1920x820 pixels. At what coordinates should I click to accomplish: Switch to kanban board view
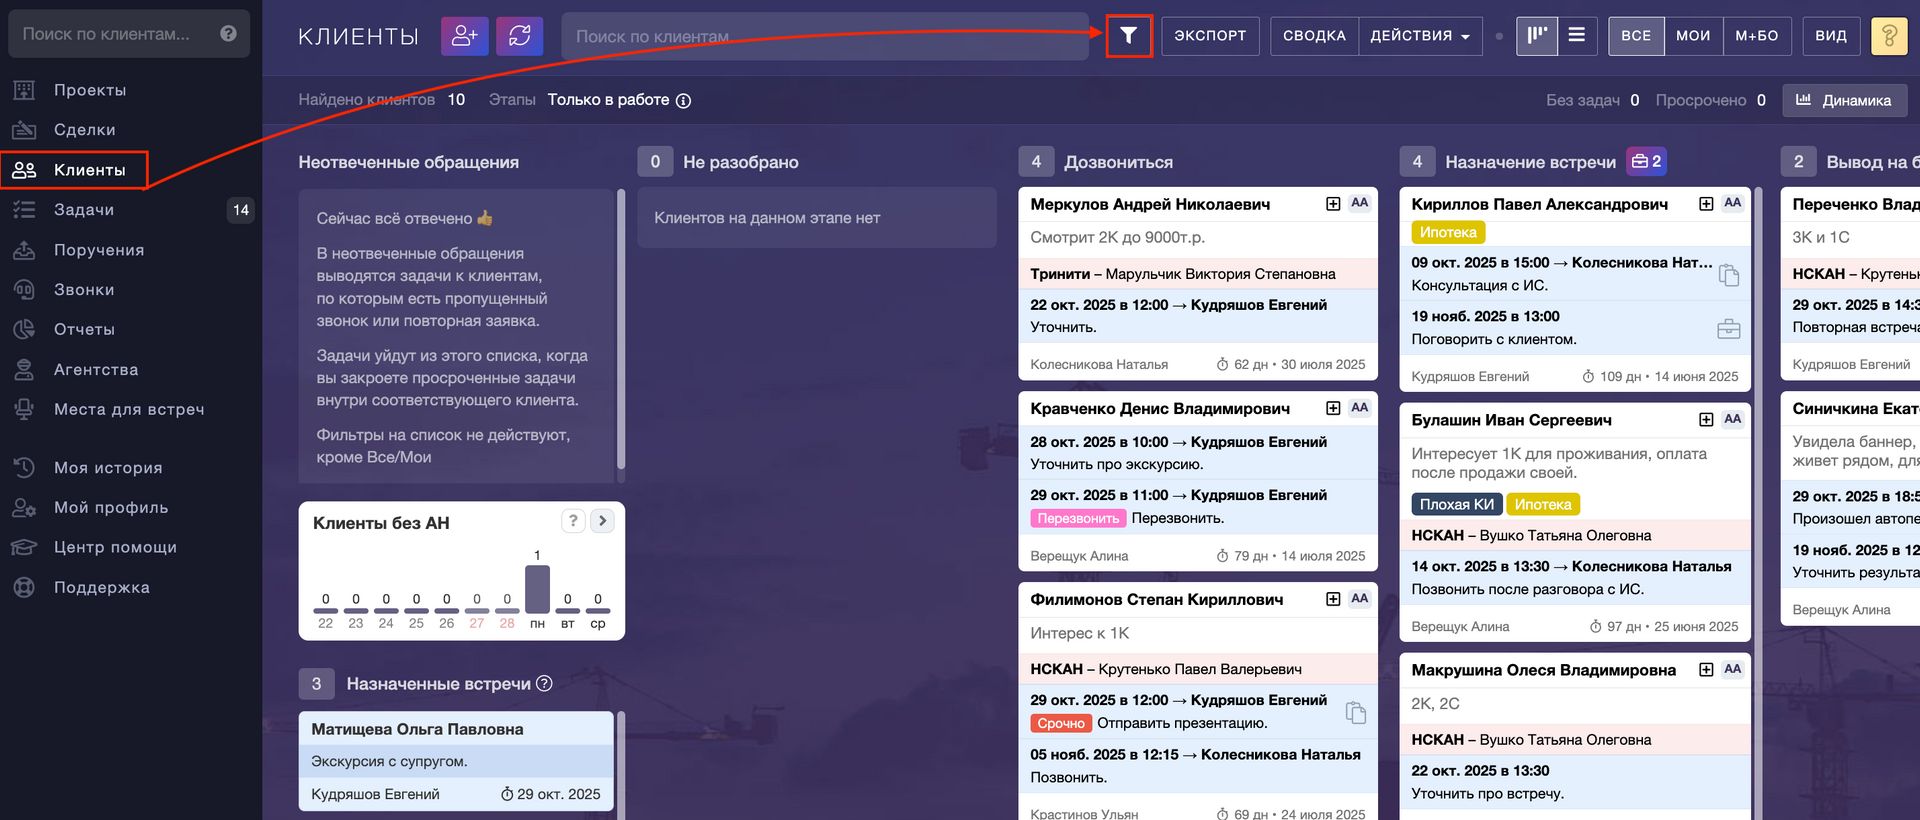pyautogui.click(x=1537, y=36)
